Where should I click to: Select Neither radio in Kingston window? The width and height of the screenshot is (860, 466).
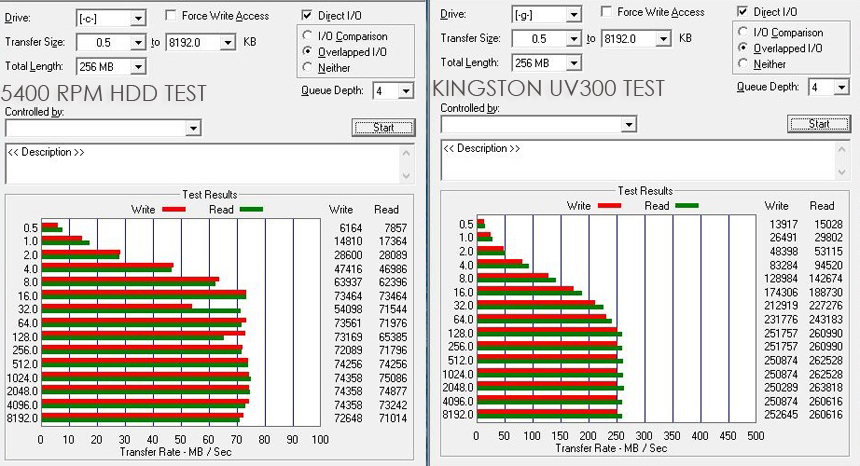pyautogui.click(x=743, y=64)
